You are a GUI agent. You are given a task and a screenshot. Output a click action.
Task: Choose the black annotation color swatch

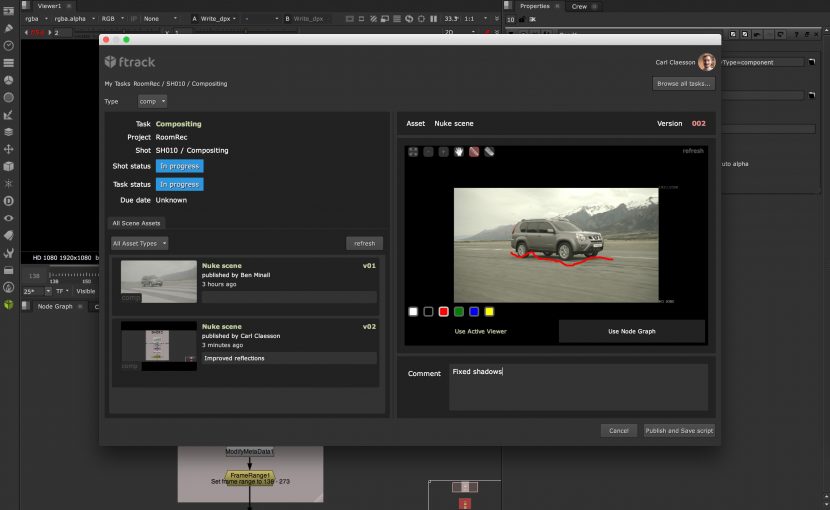click(x=428, y=311)
